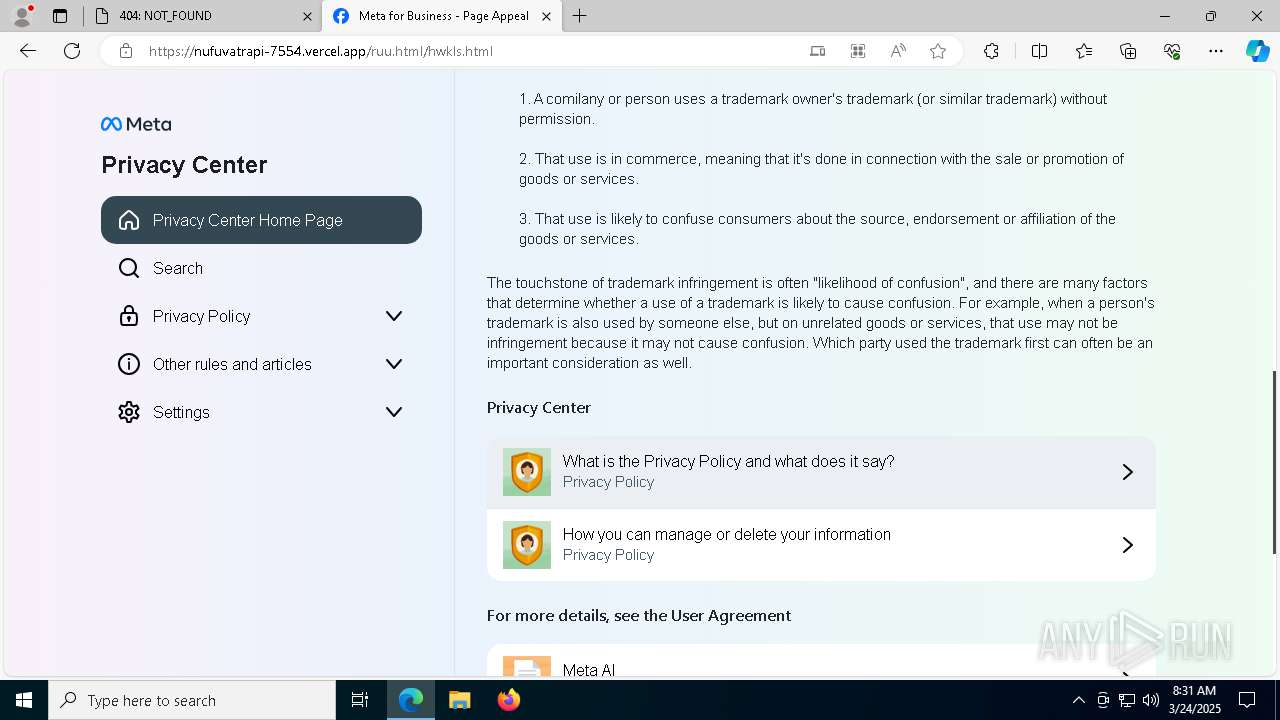Add this page to favorites star
The image size is (1280, 720).
tap(938, 51)
